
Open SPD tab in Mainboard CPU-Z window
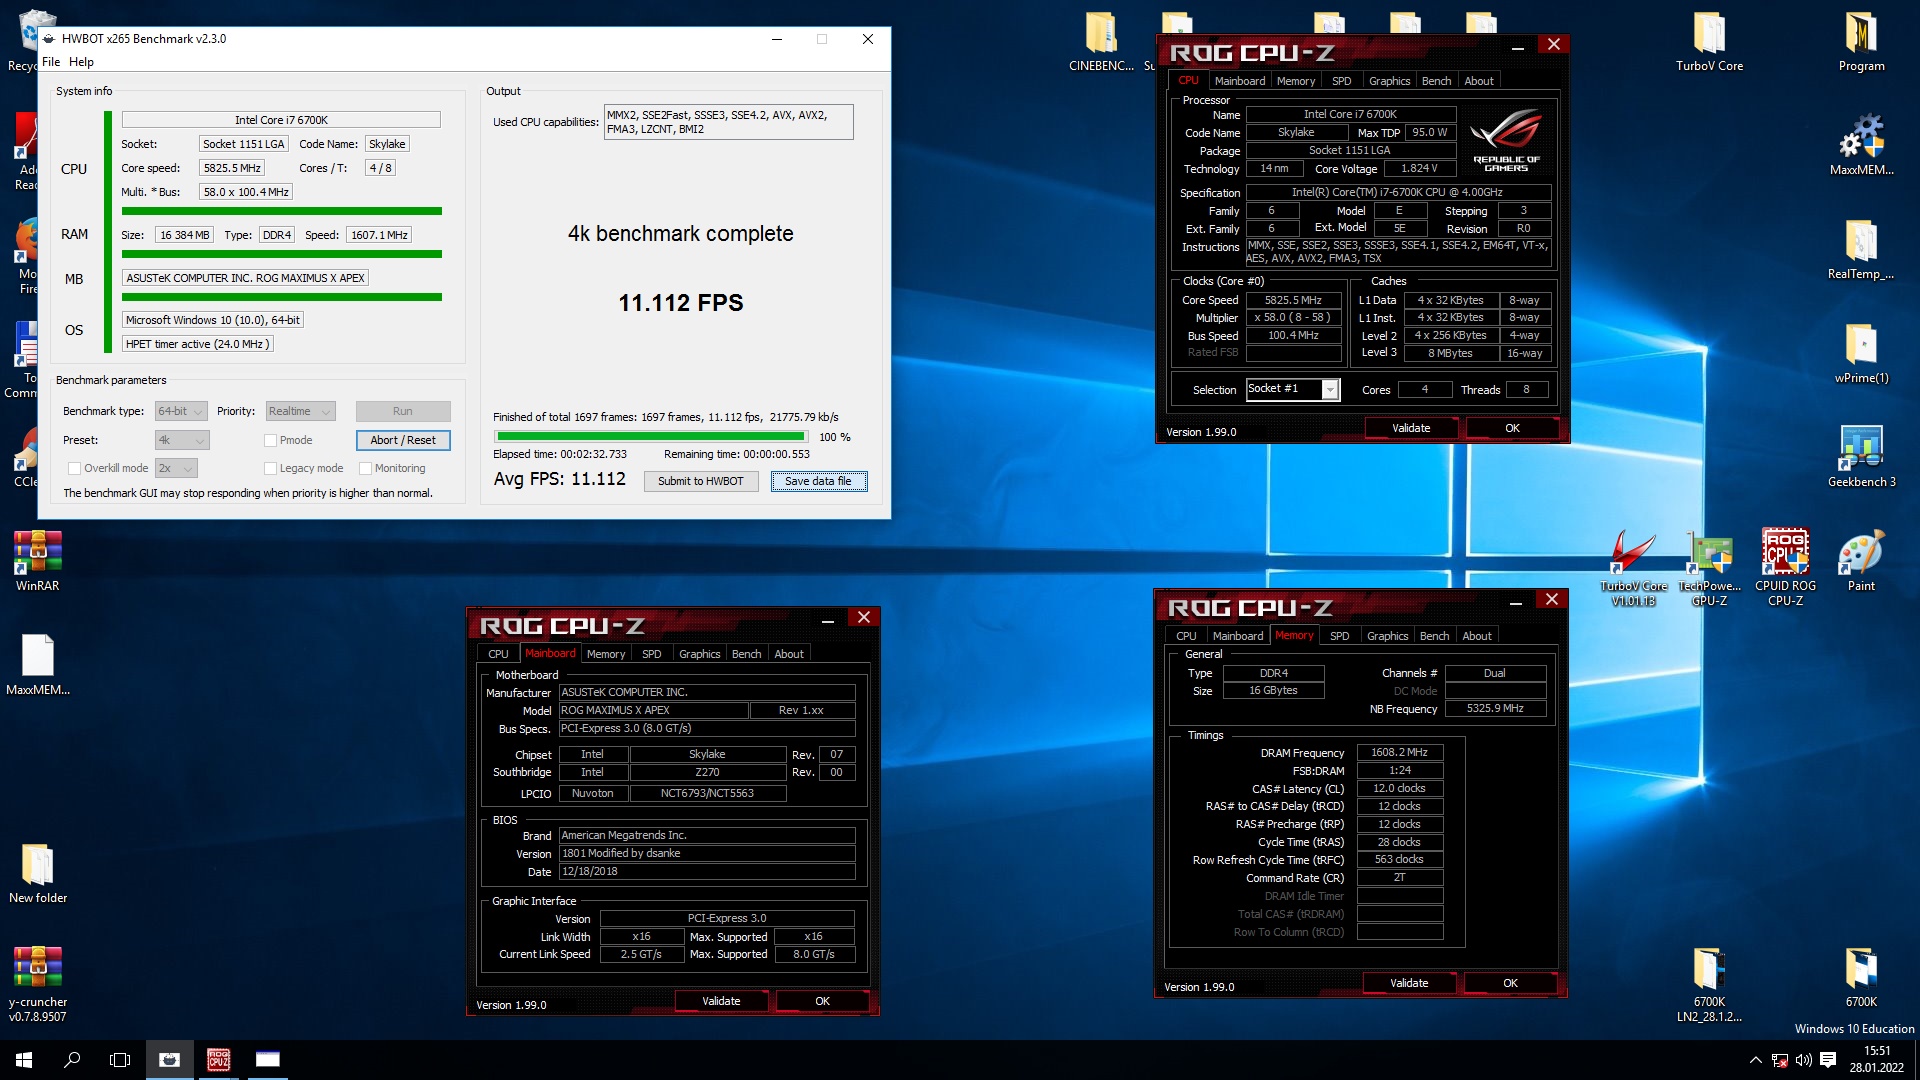(652, 654)
